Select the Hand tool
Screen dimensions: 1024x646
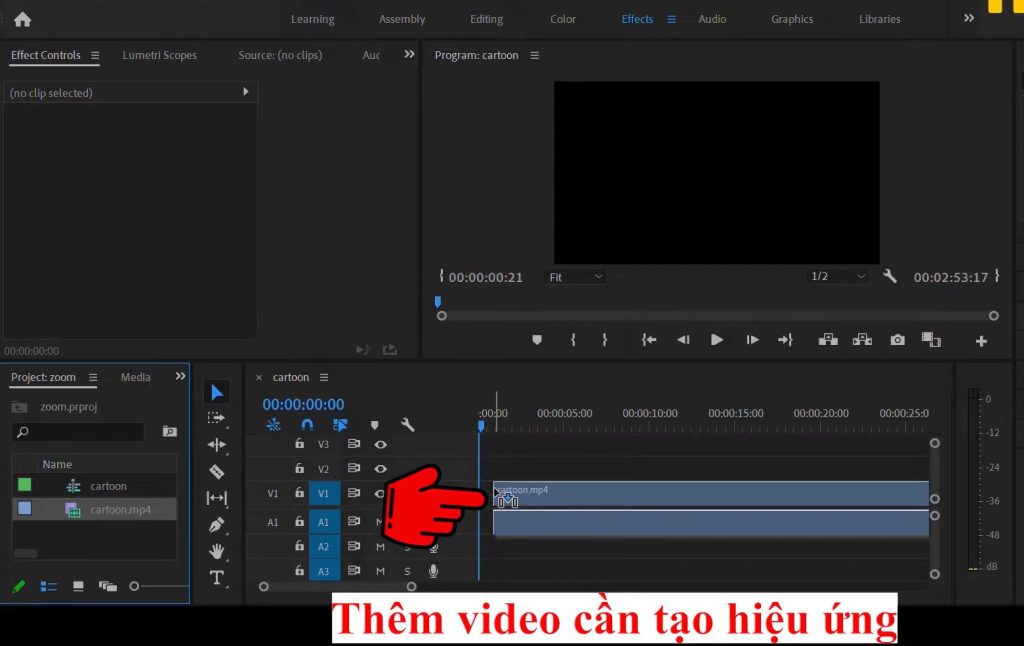218,551
